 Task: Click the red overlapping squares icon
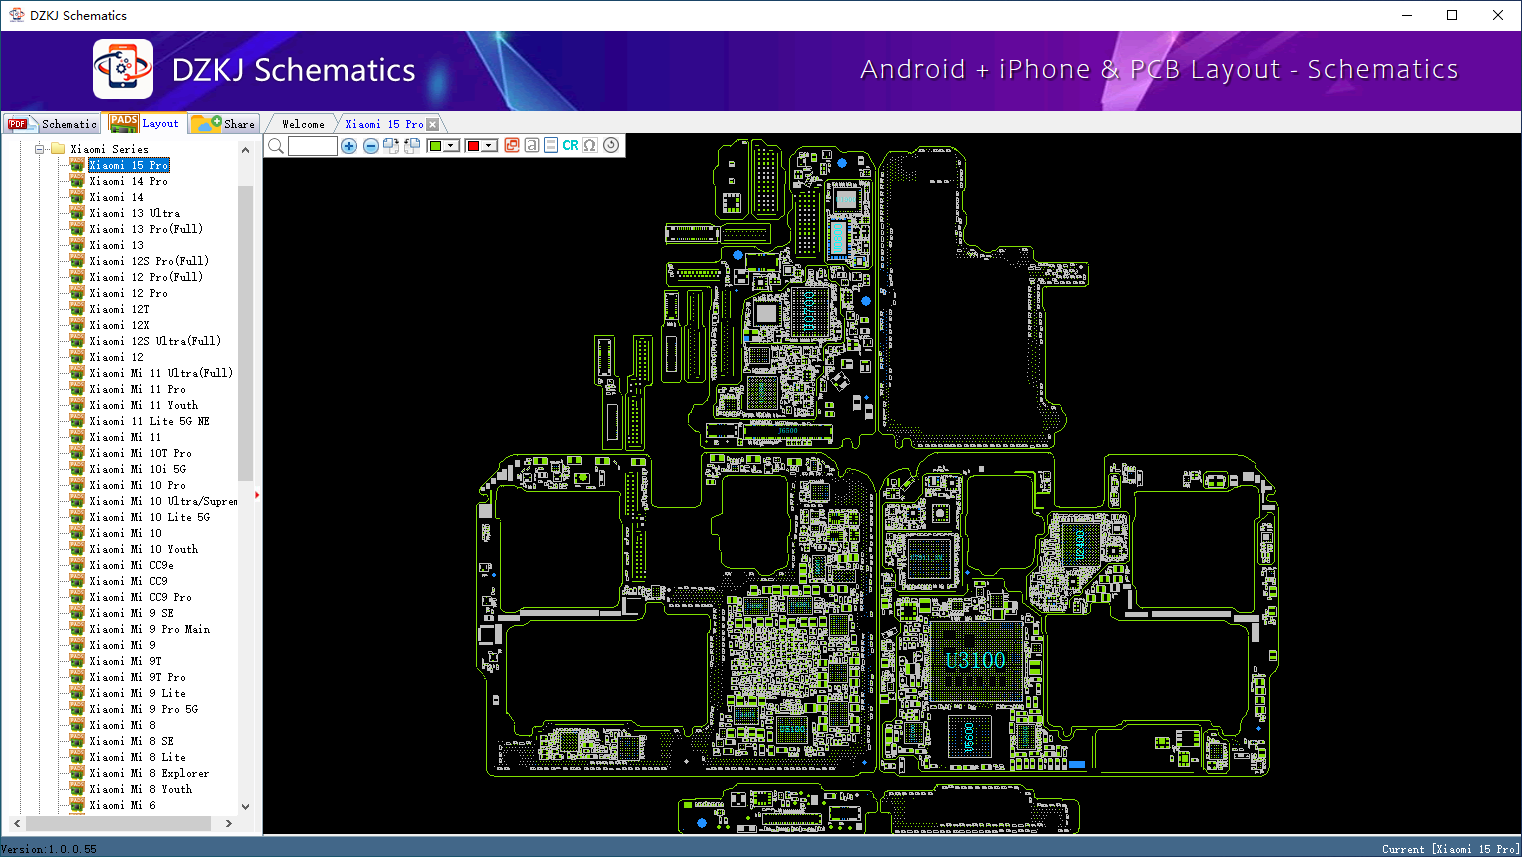512,145
